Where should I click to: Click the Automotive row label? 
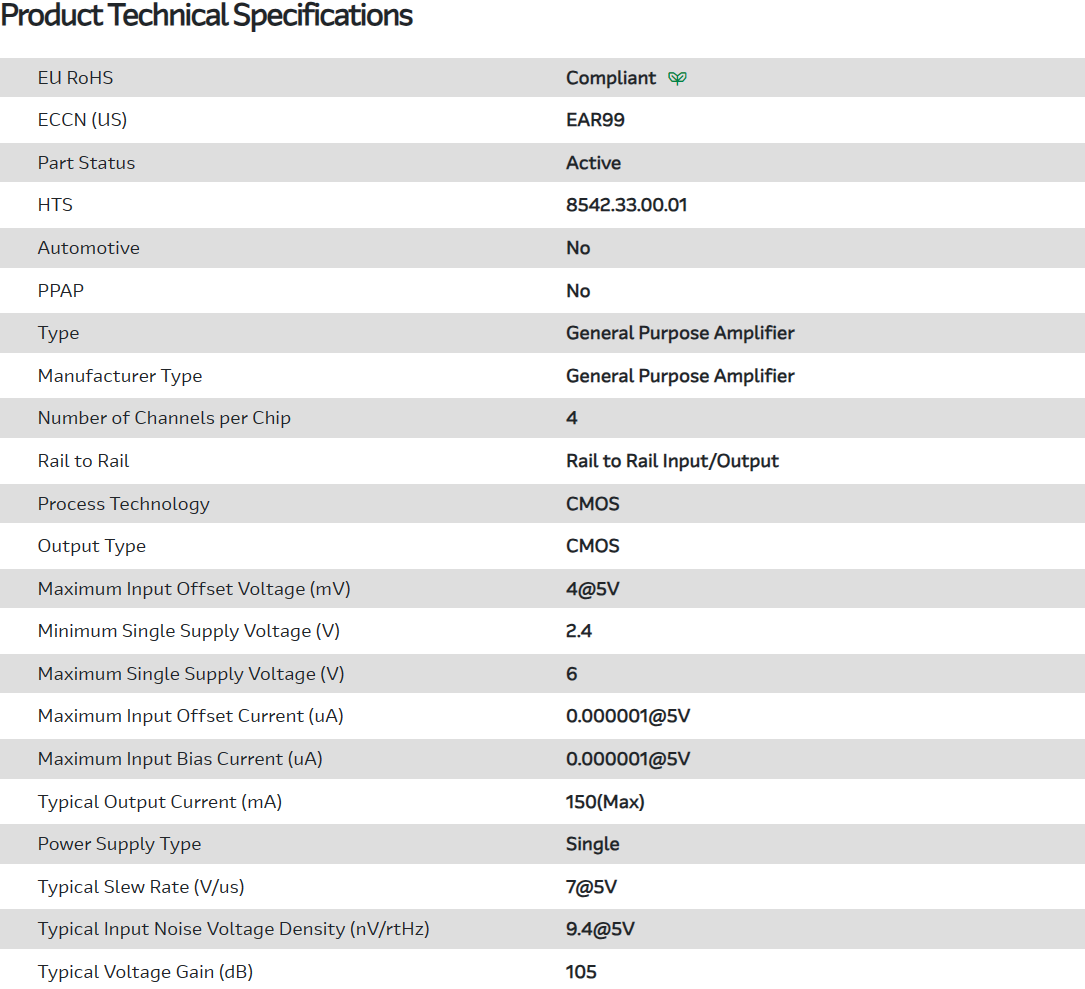pos(88,248)
